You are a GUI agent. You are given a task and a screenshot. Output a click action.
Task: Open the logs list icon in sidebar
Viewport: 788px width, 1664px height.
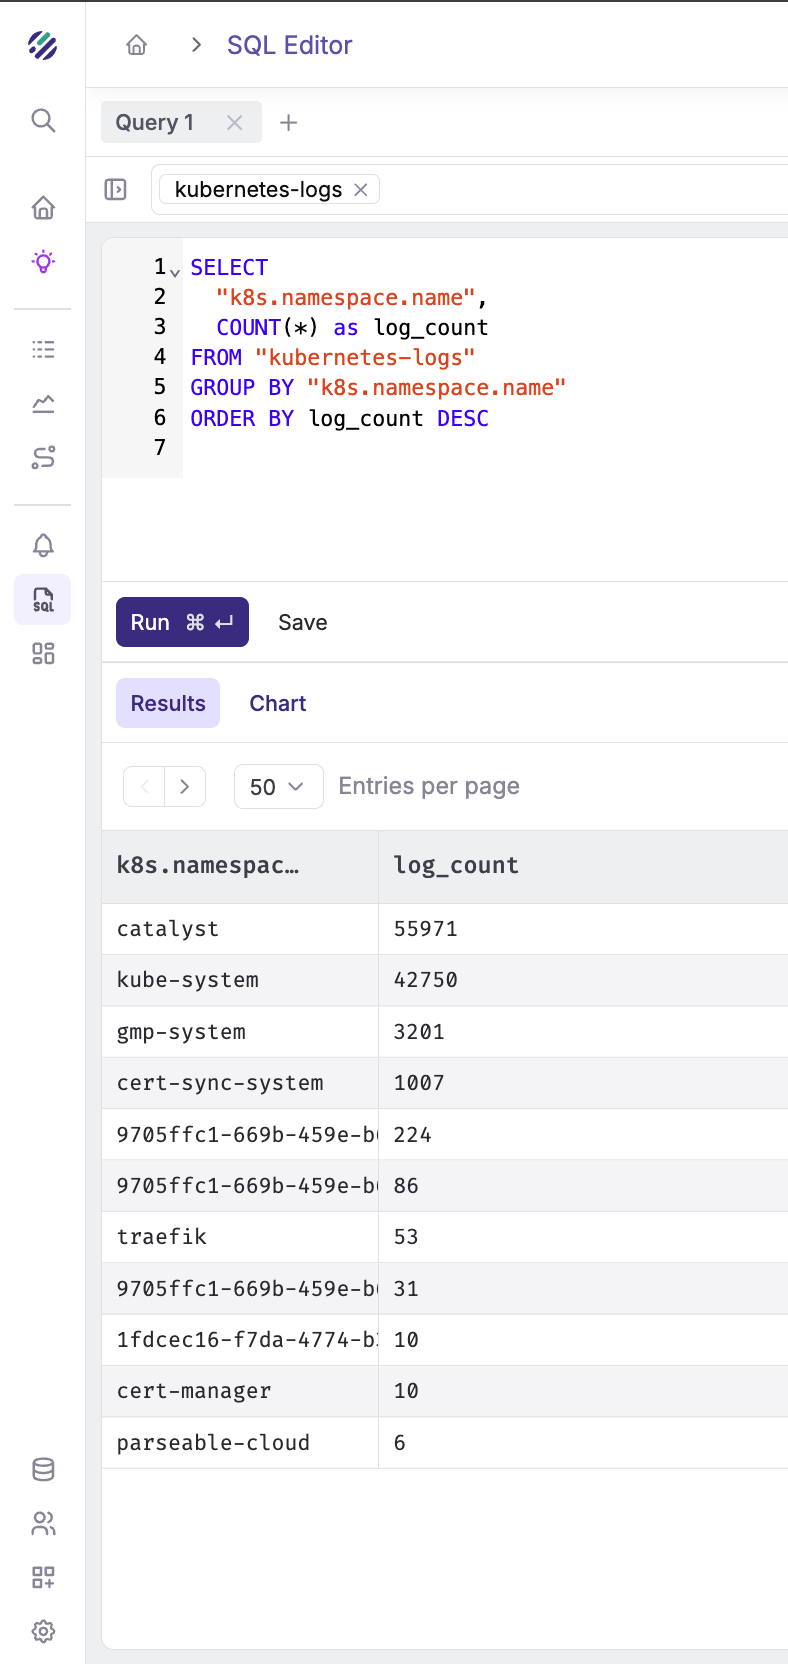pyautogui.click(x=43, y=349)
